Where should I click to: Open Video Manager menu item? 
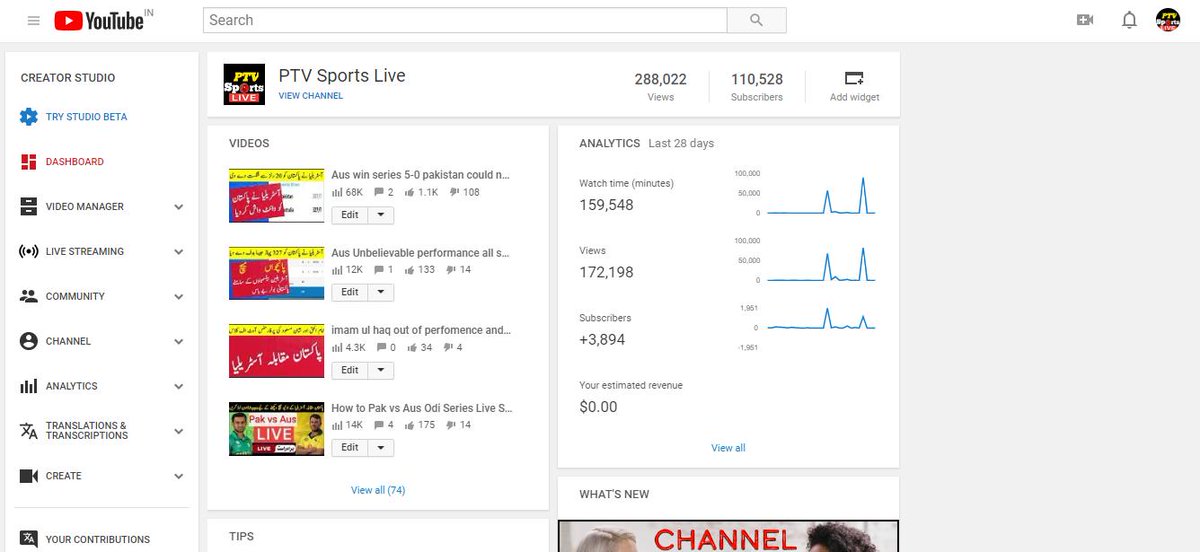pos(85,207)
